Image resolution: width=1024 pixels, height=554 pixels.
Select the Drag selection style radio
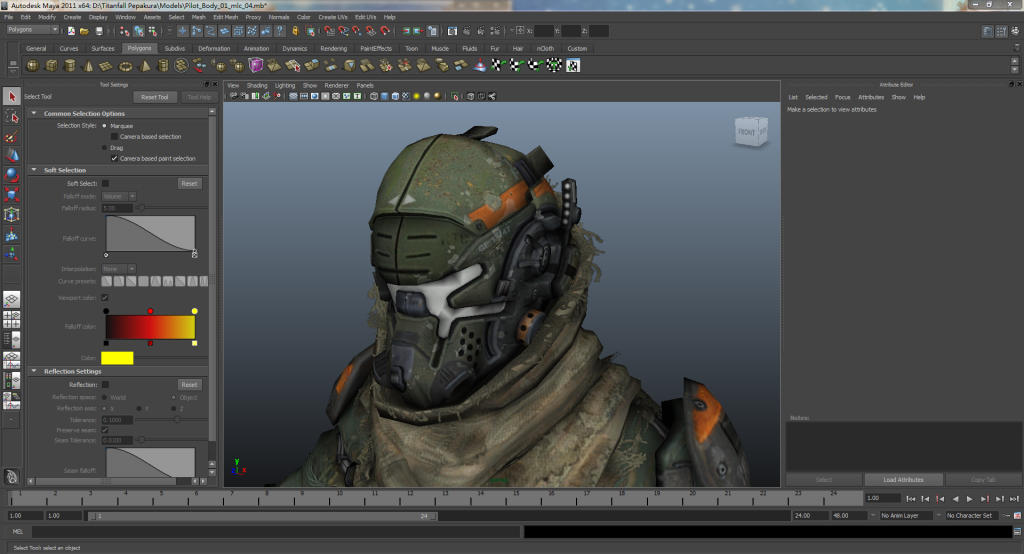tap(105, 147)
